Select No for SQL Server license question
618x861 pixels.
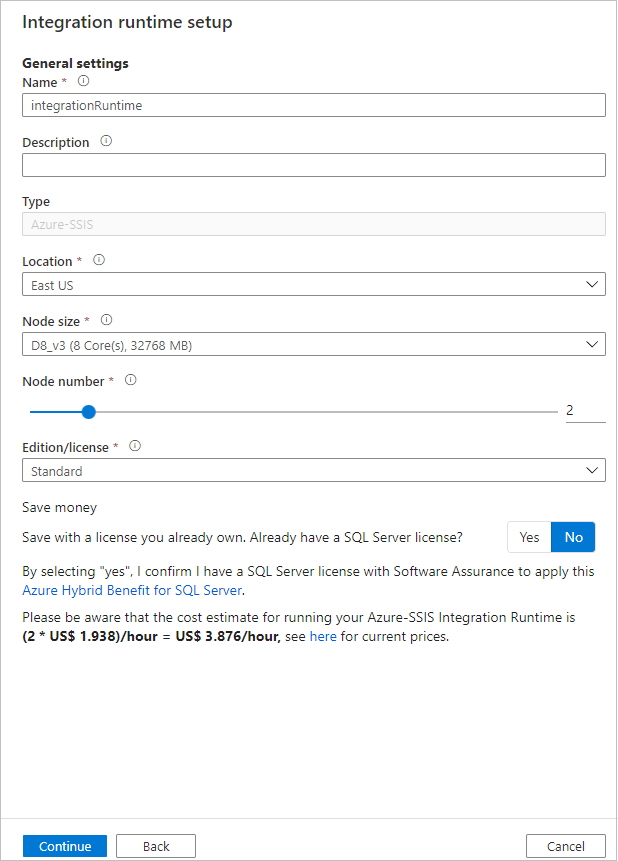(x=573, y=537)
